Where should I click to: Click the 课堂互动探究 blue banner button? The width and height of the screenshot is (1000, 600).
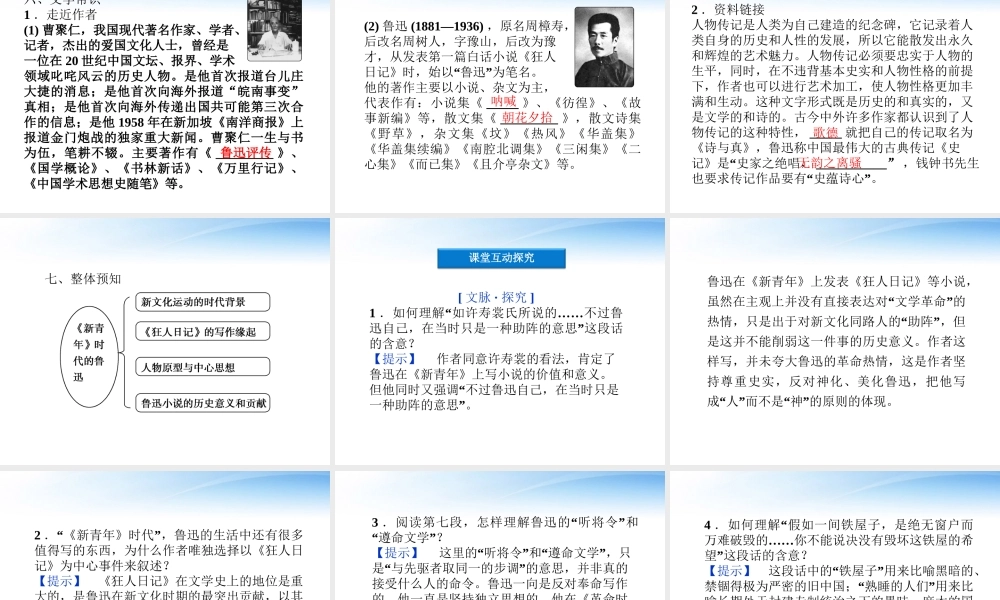click(x=501, y=258)
